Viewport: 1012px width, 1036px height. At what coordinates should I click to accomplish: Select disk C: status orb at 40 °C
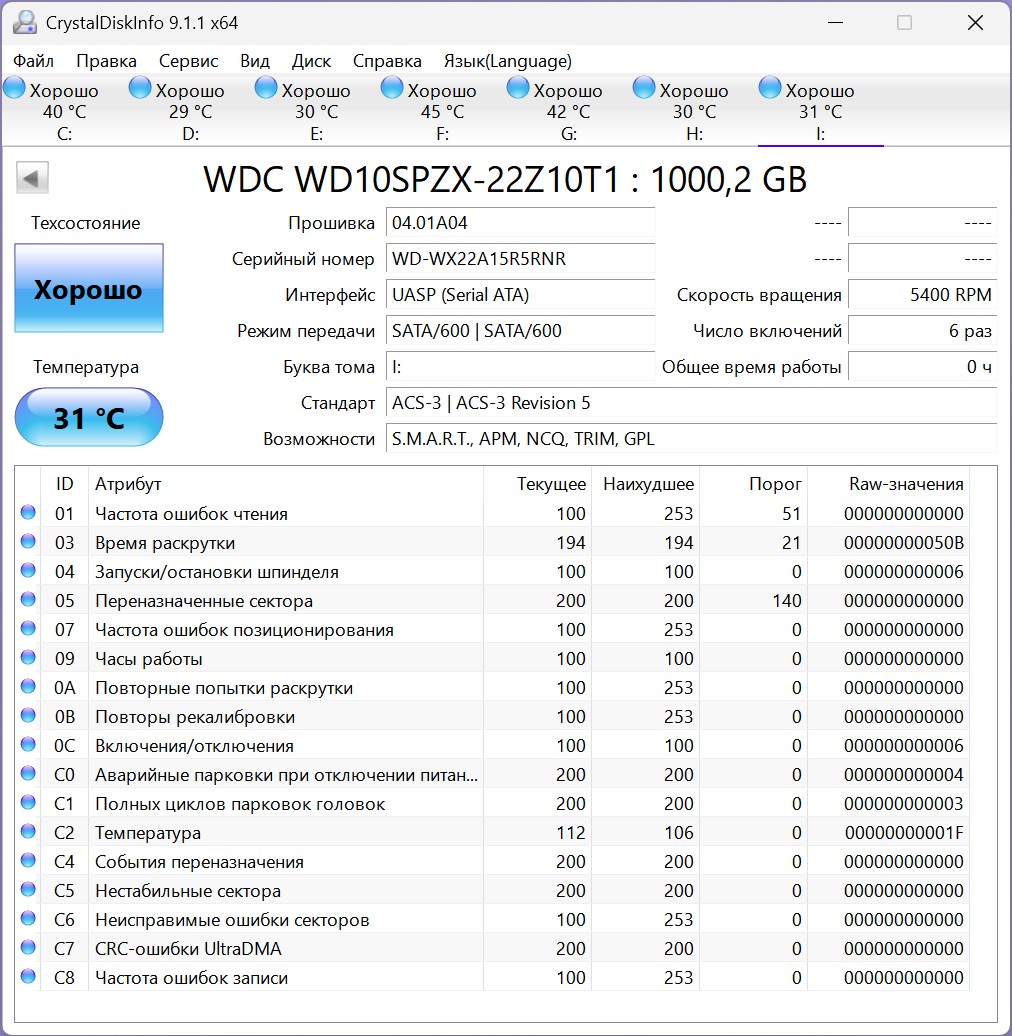pos(15,88)
